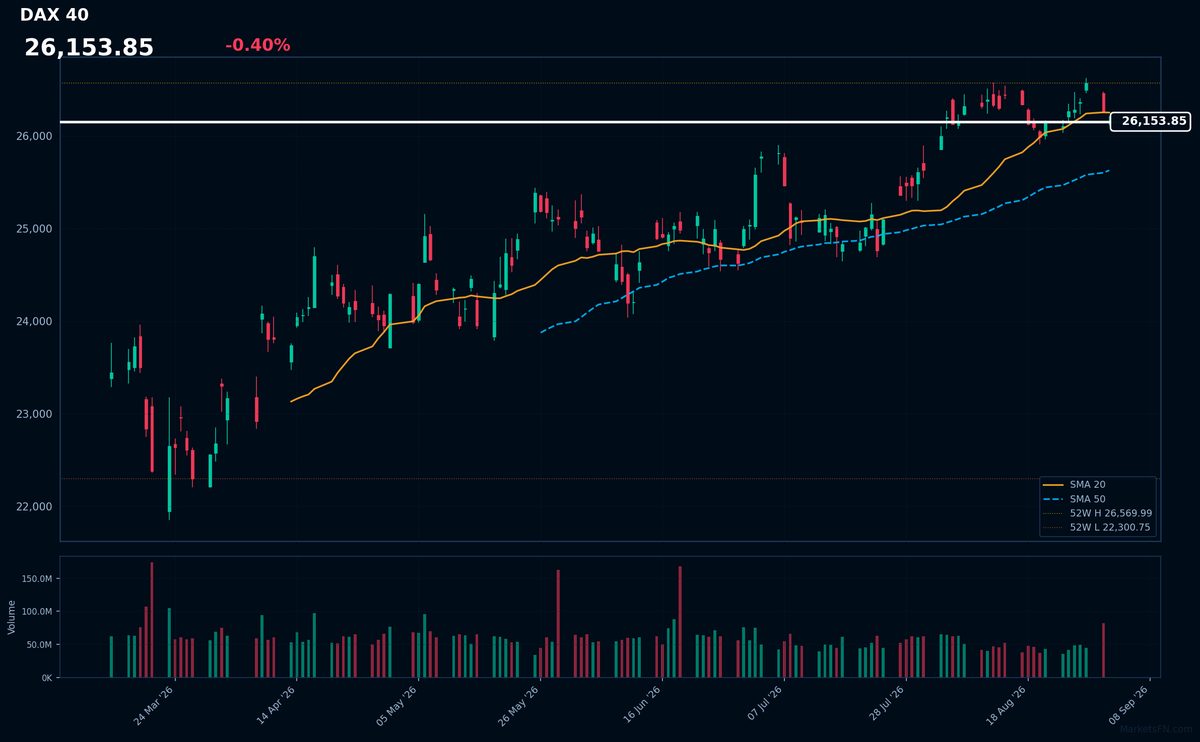Screen dimensions: 1200x742
Task: Click the DAX 40 title
Action: pyautogui.click(x=54, y=15)
